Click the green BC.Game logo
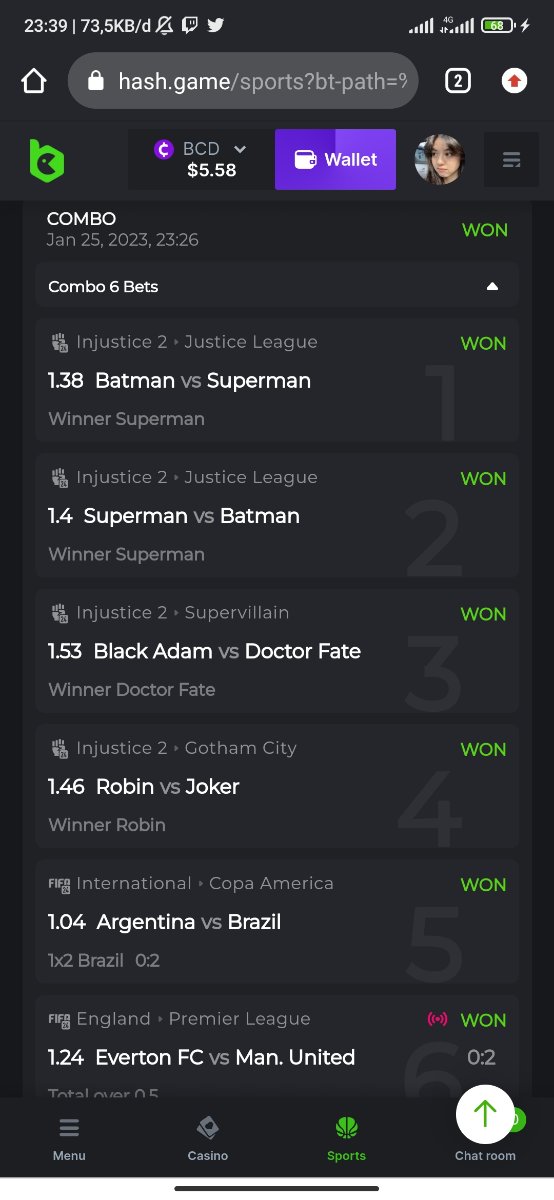 pyautogui.click(x=46, y=160)
